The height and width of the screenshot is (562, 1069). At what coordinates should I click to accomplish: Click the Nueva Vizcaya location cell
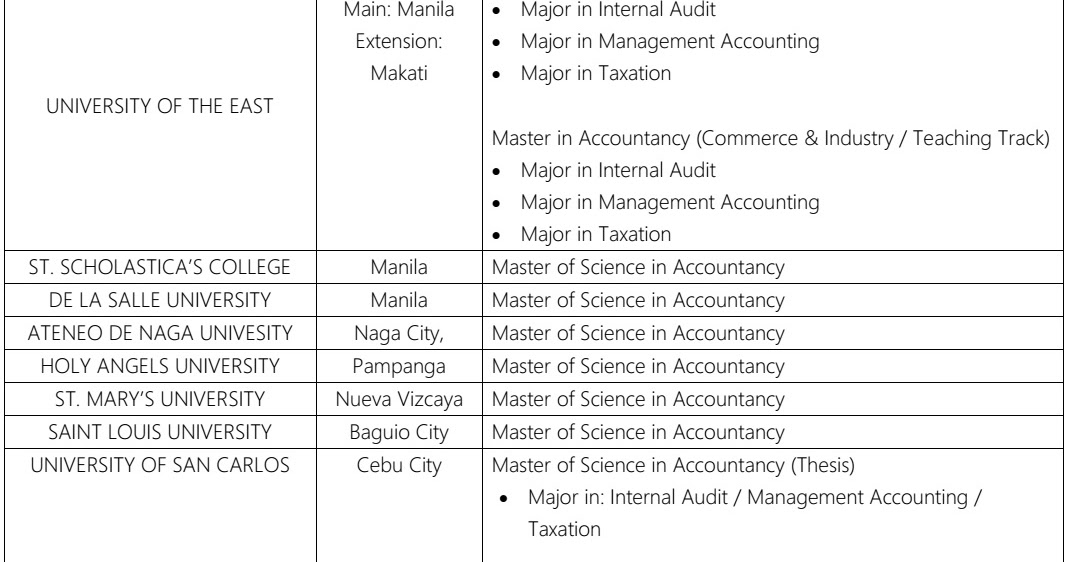(399, 400)
